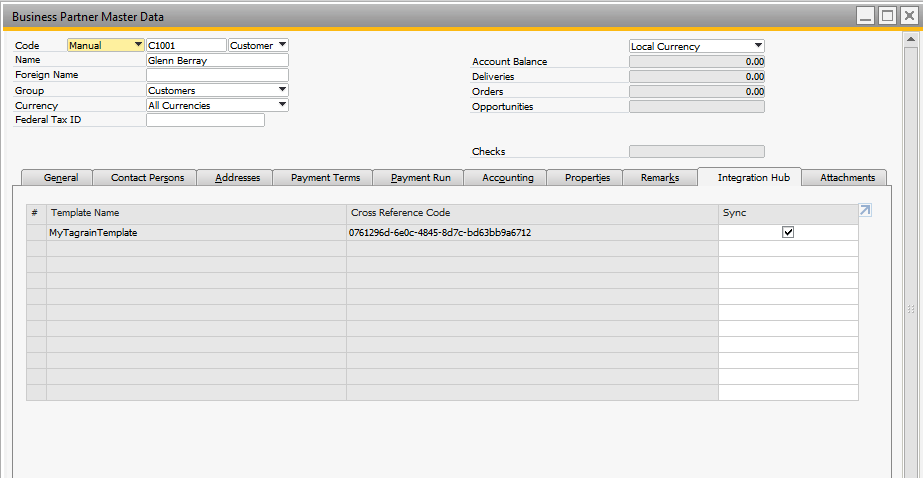Viewport: 923px width, 478px height.
Task: Expand the Group Customers dropdown
Action: pyautogui.click(x=282, y=90)
